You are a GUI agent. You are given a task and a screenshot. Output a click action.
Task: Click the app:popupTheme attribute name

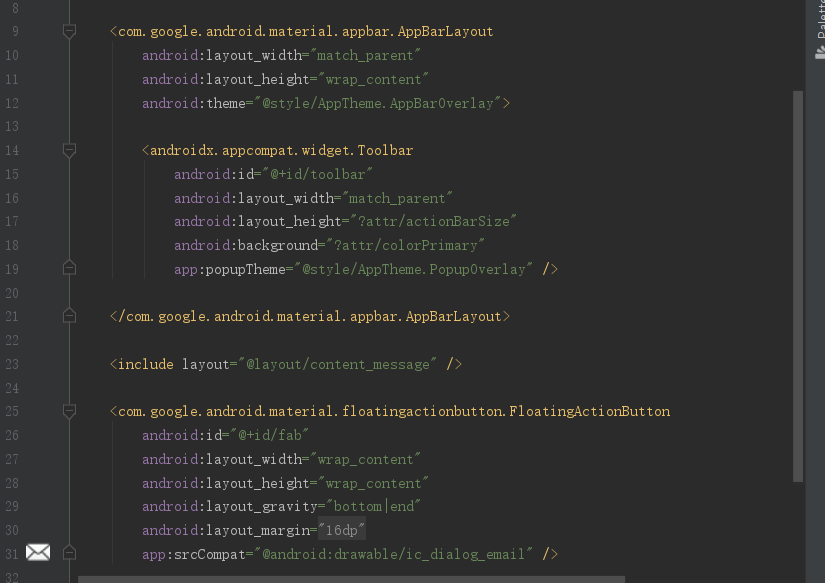229,269
